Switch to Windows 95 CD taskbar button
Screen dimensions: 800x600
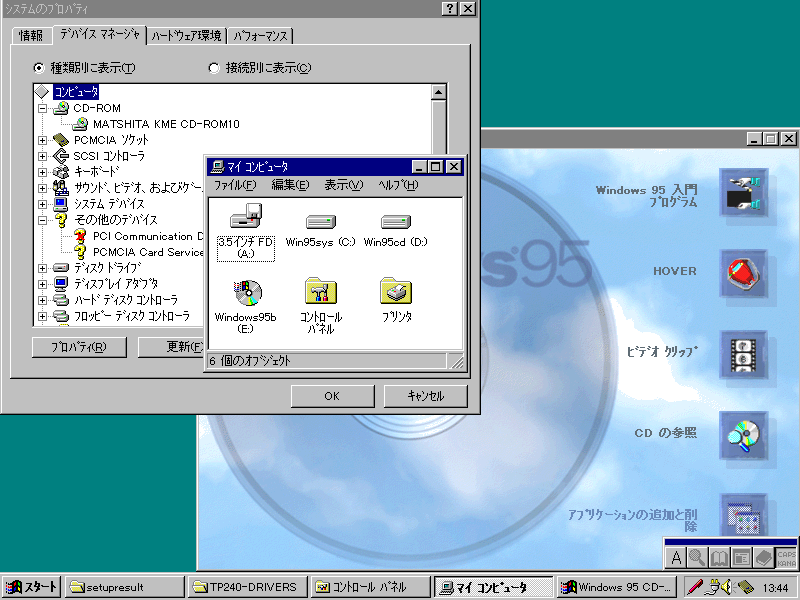[x=617, y=587]
